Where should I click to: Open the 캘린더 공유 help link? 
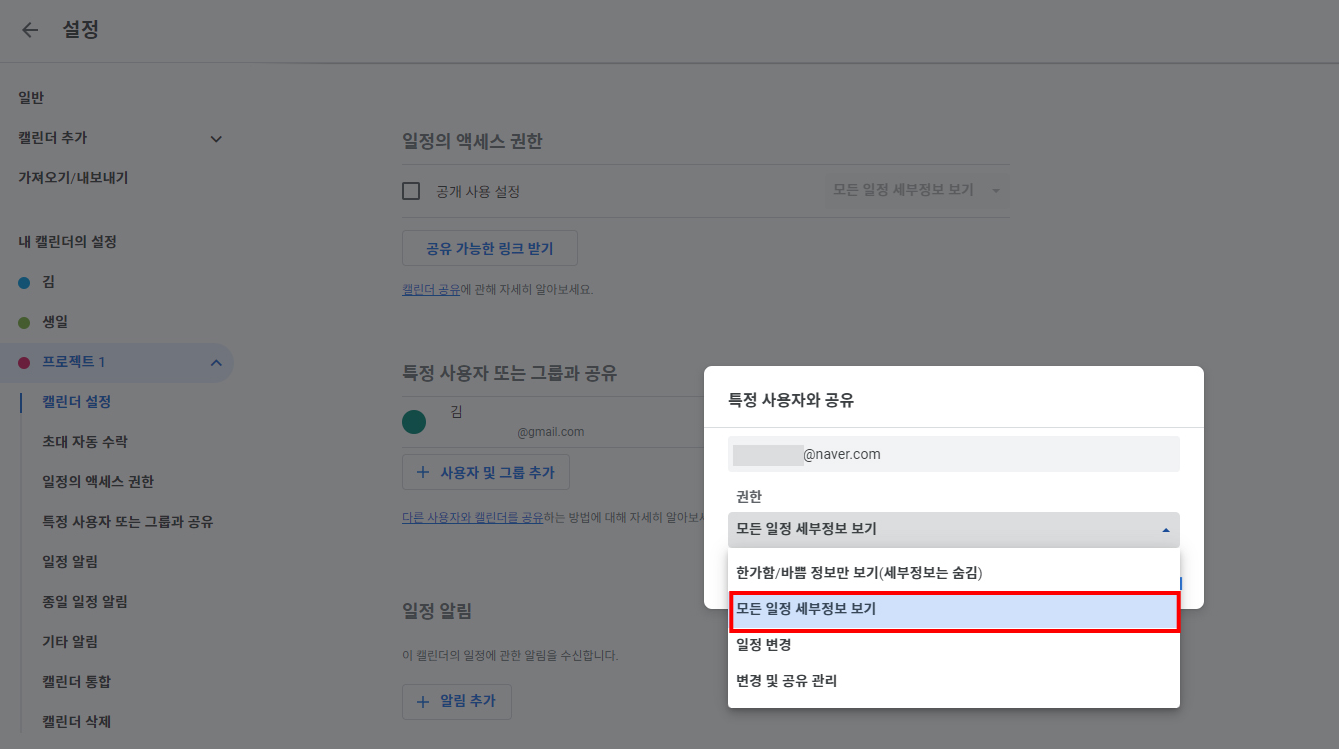click(x=431, y=289)
